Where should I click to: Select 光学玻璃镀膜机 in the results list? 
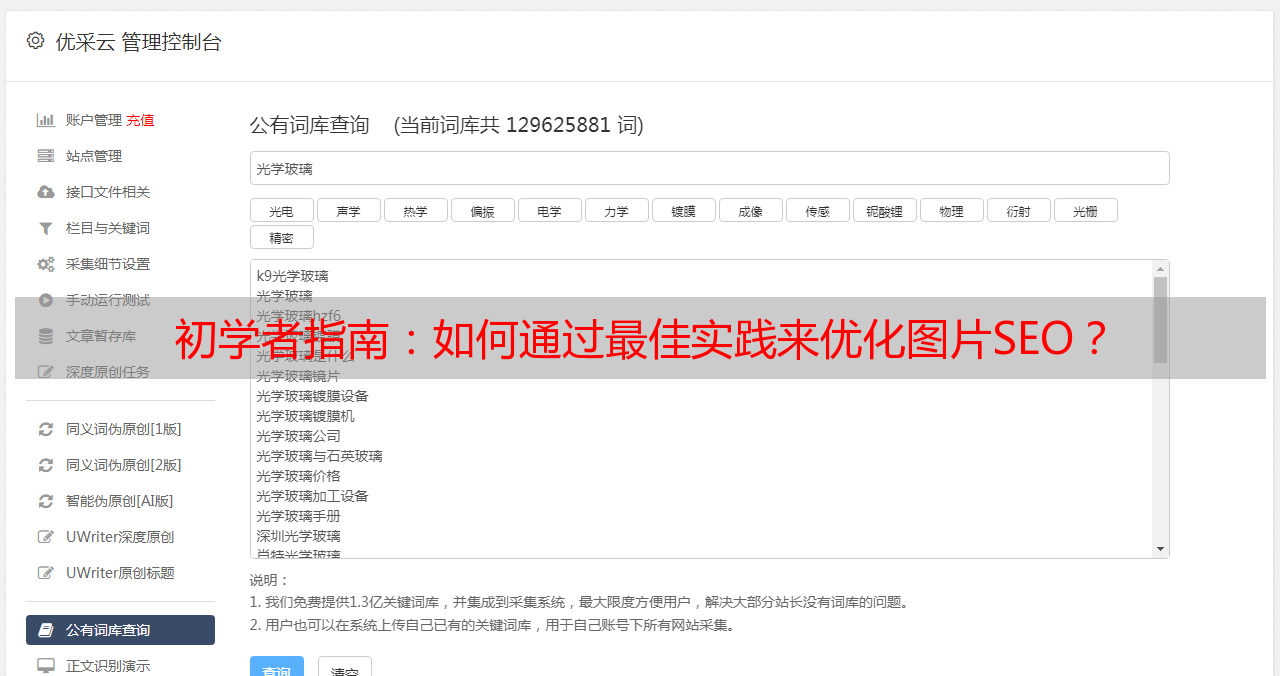pyautogui.click(x=305, y=416)
